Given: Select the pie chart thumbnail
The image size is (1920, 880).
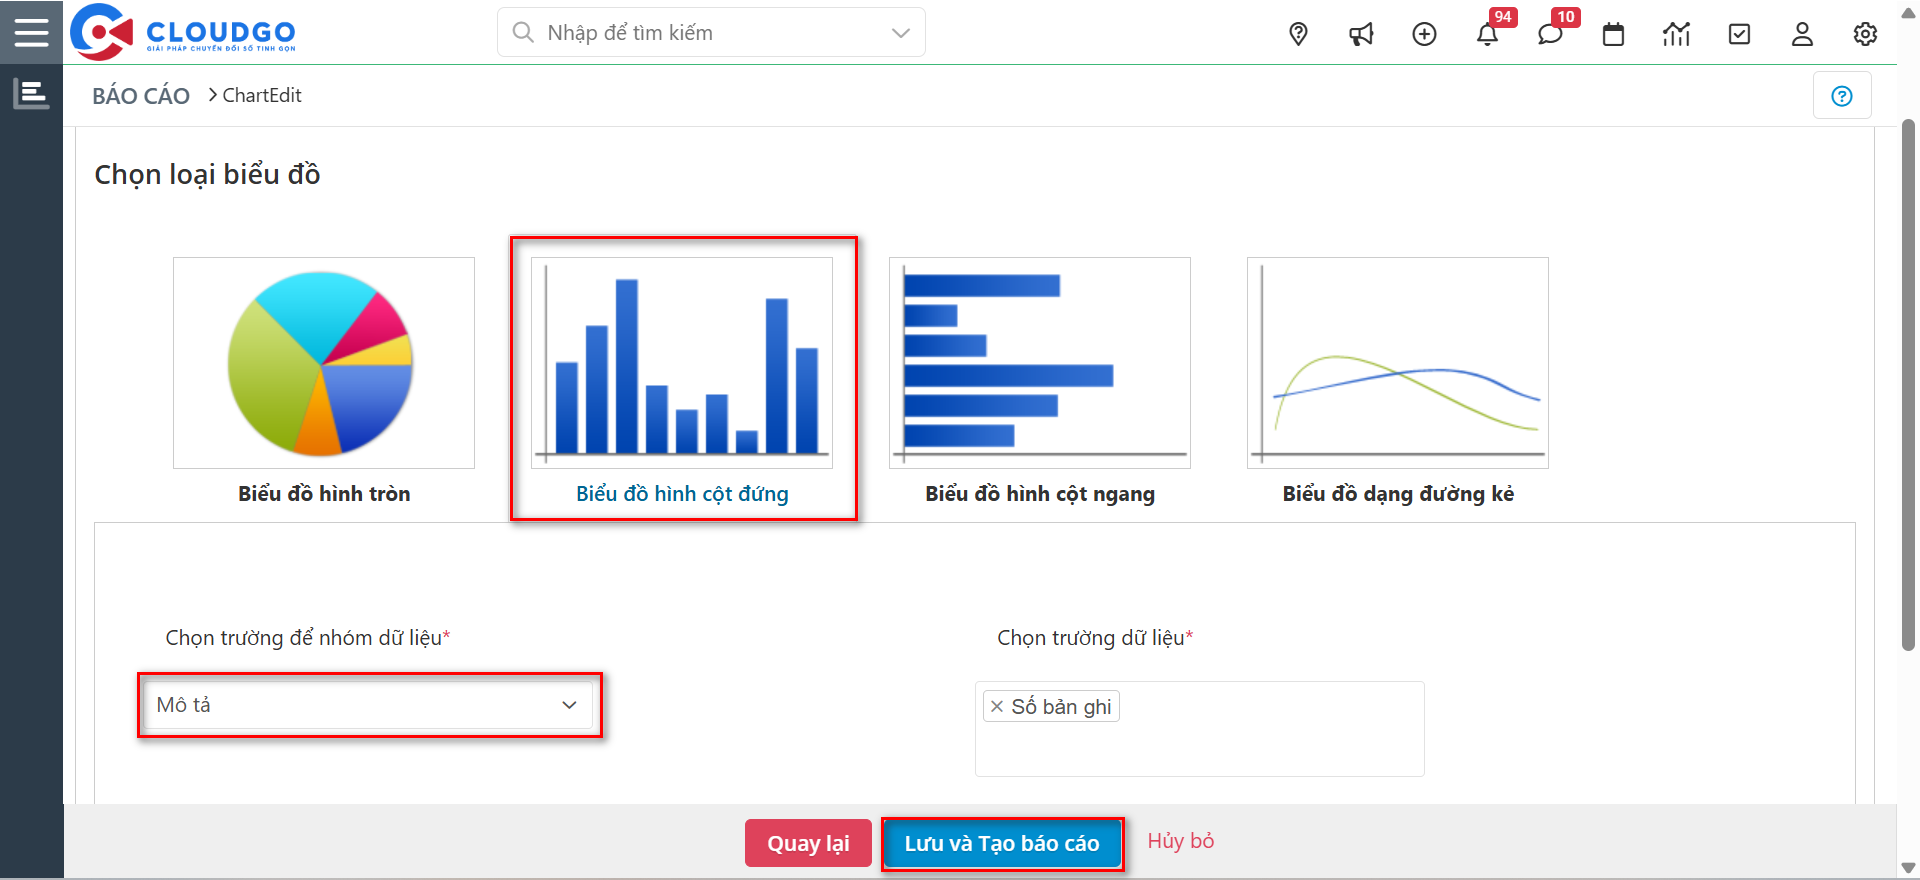Looking at the screenshot, I should tap(323, 363).
